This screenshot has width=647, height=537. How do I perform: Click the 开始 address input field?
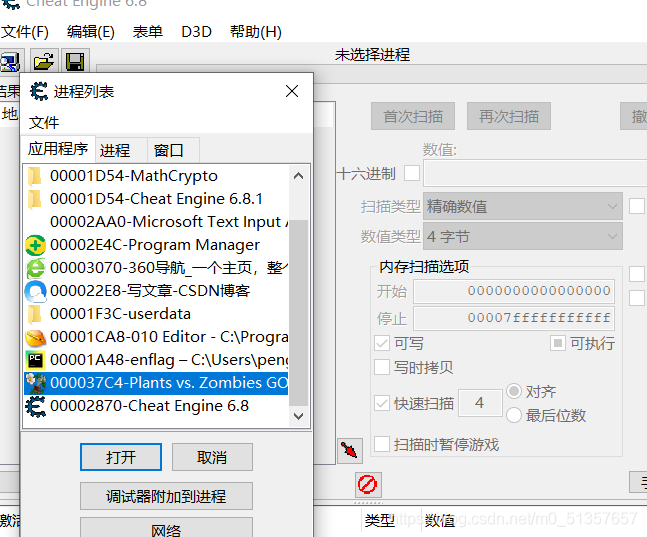514,291
